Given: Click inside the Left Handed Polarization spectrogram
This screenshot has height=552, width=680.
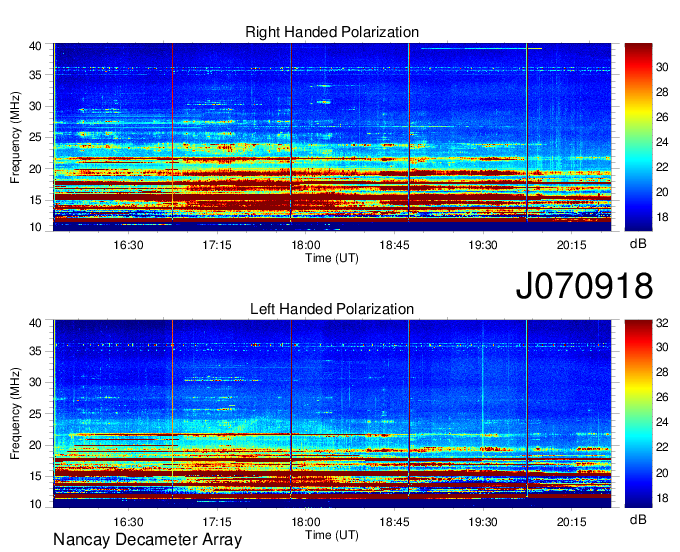Looking at the screenshot, I should (x=332, y=414).
